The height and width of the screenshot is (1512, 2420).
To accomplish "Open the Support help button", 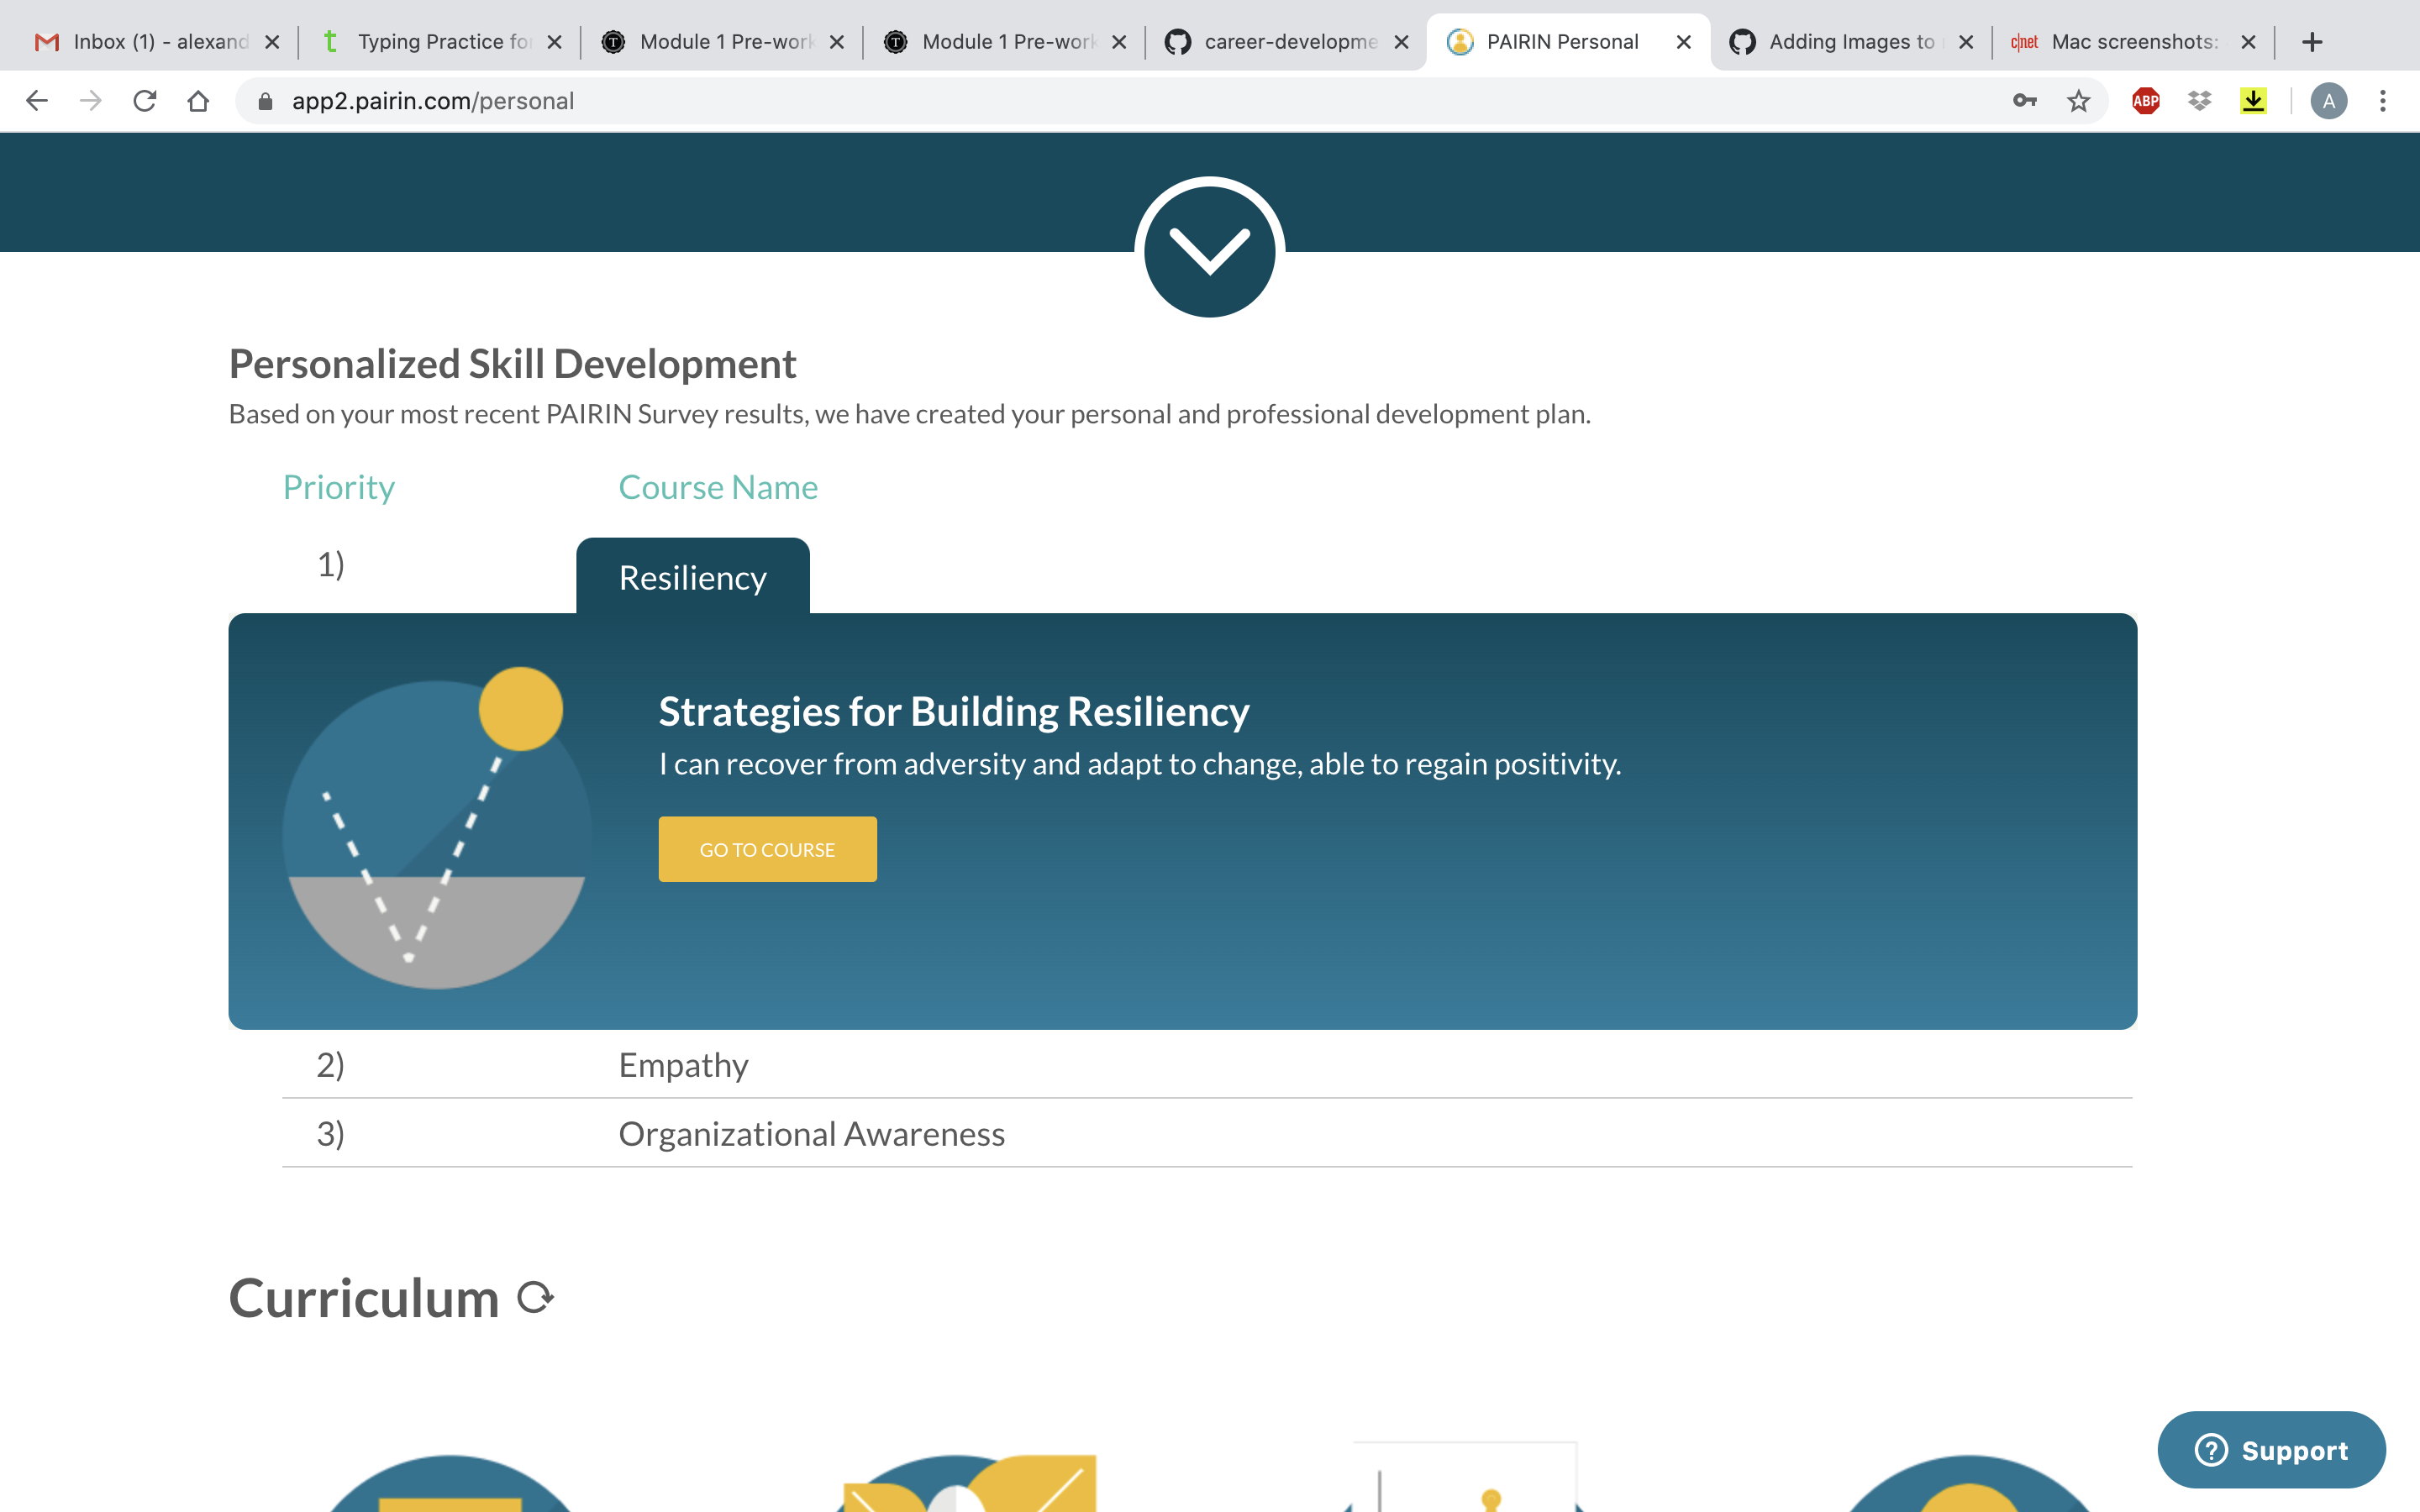I will tap(2271, 1449).
